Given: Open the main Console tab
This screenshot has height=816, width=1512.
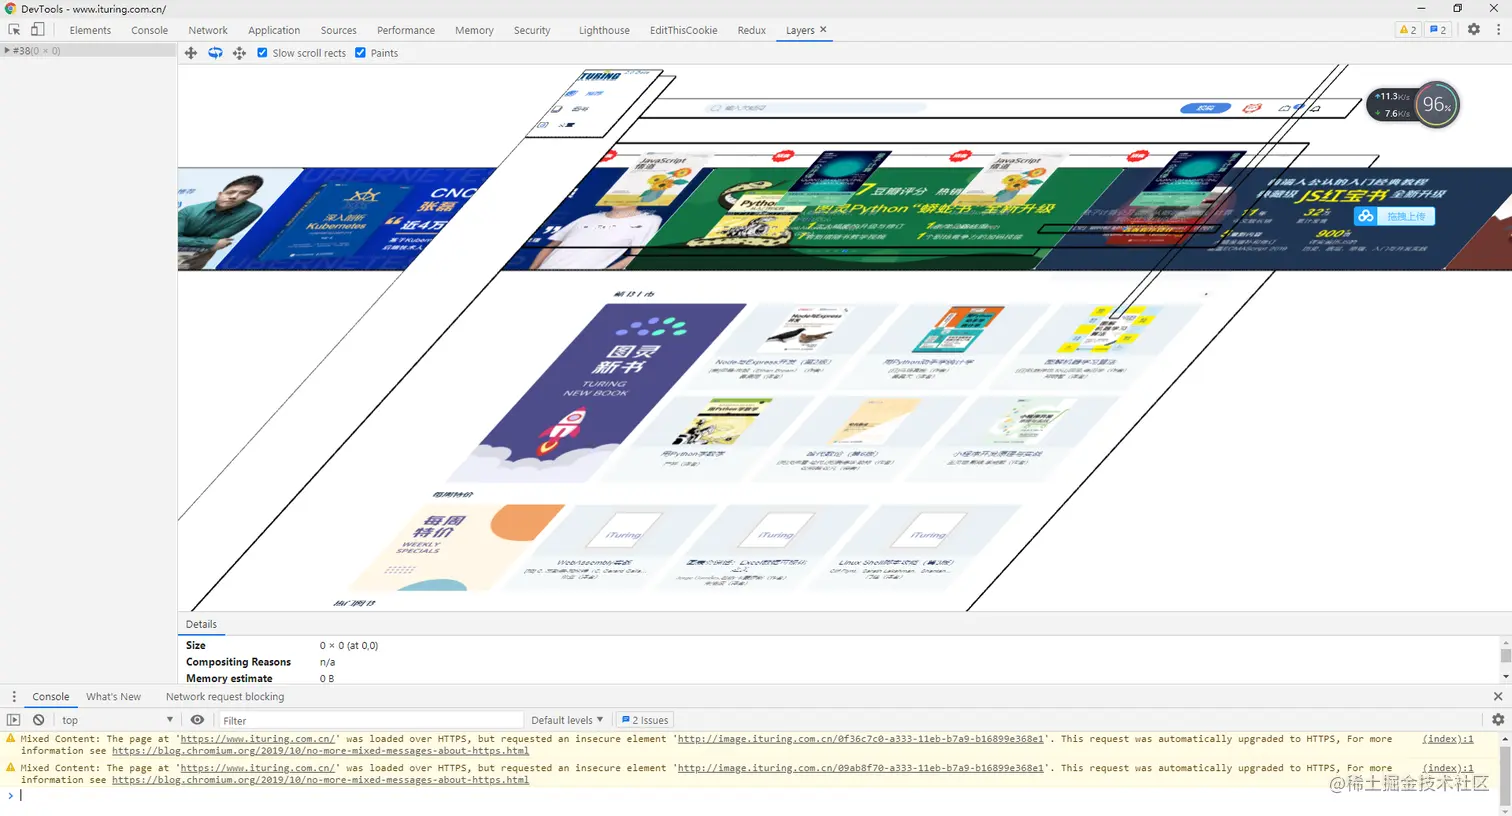Looking at the screenshot, I should pyautogui.click(x=149, y=30).
